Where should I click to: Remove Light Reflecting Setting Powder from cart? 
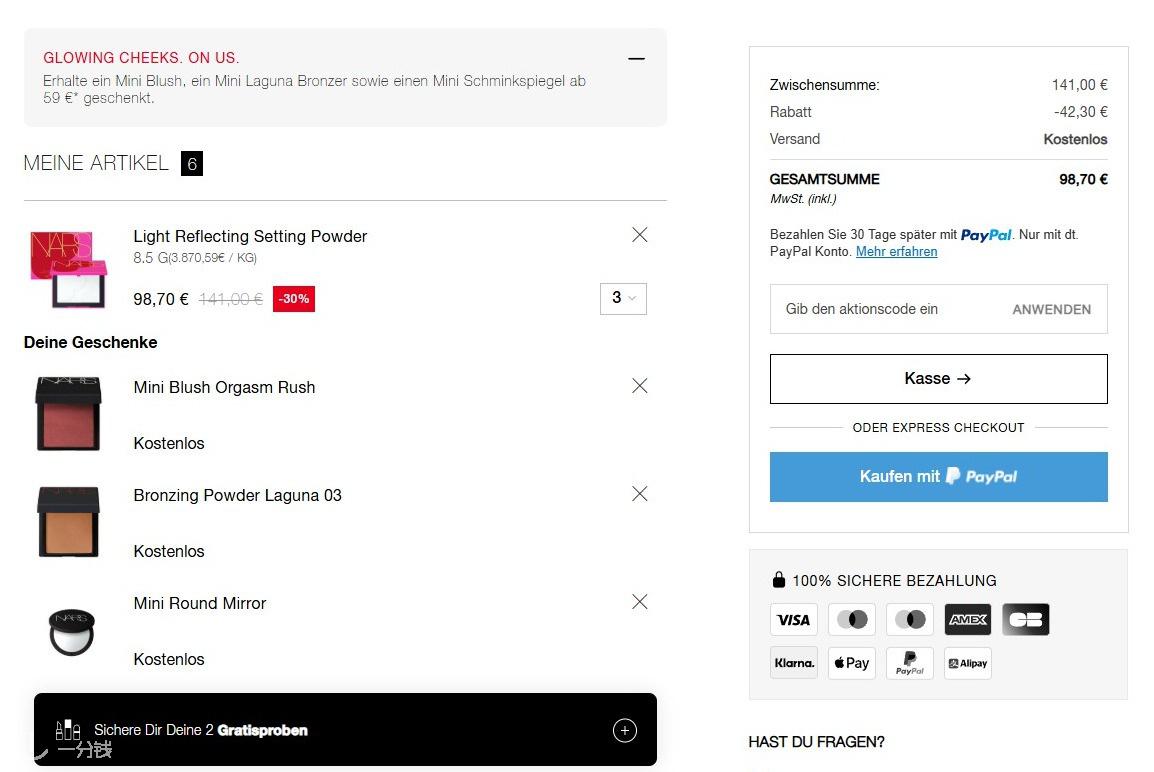[x=640, y=235]
